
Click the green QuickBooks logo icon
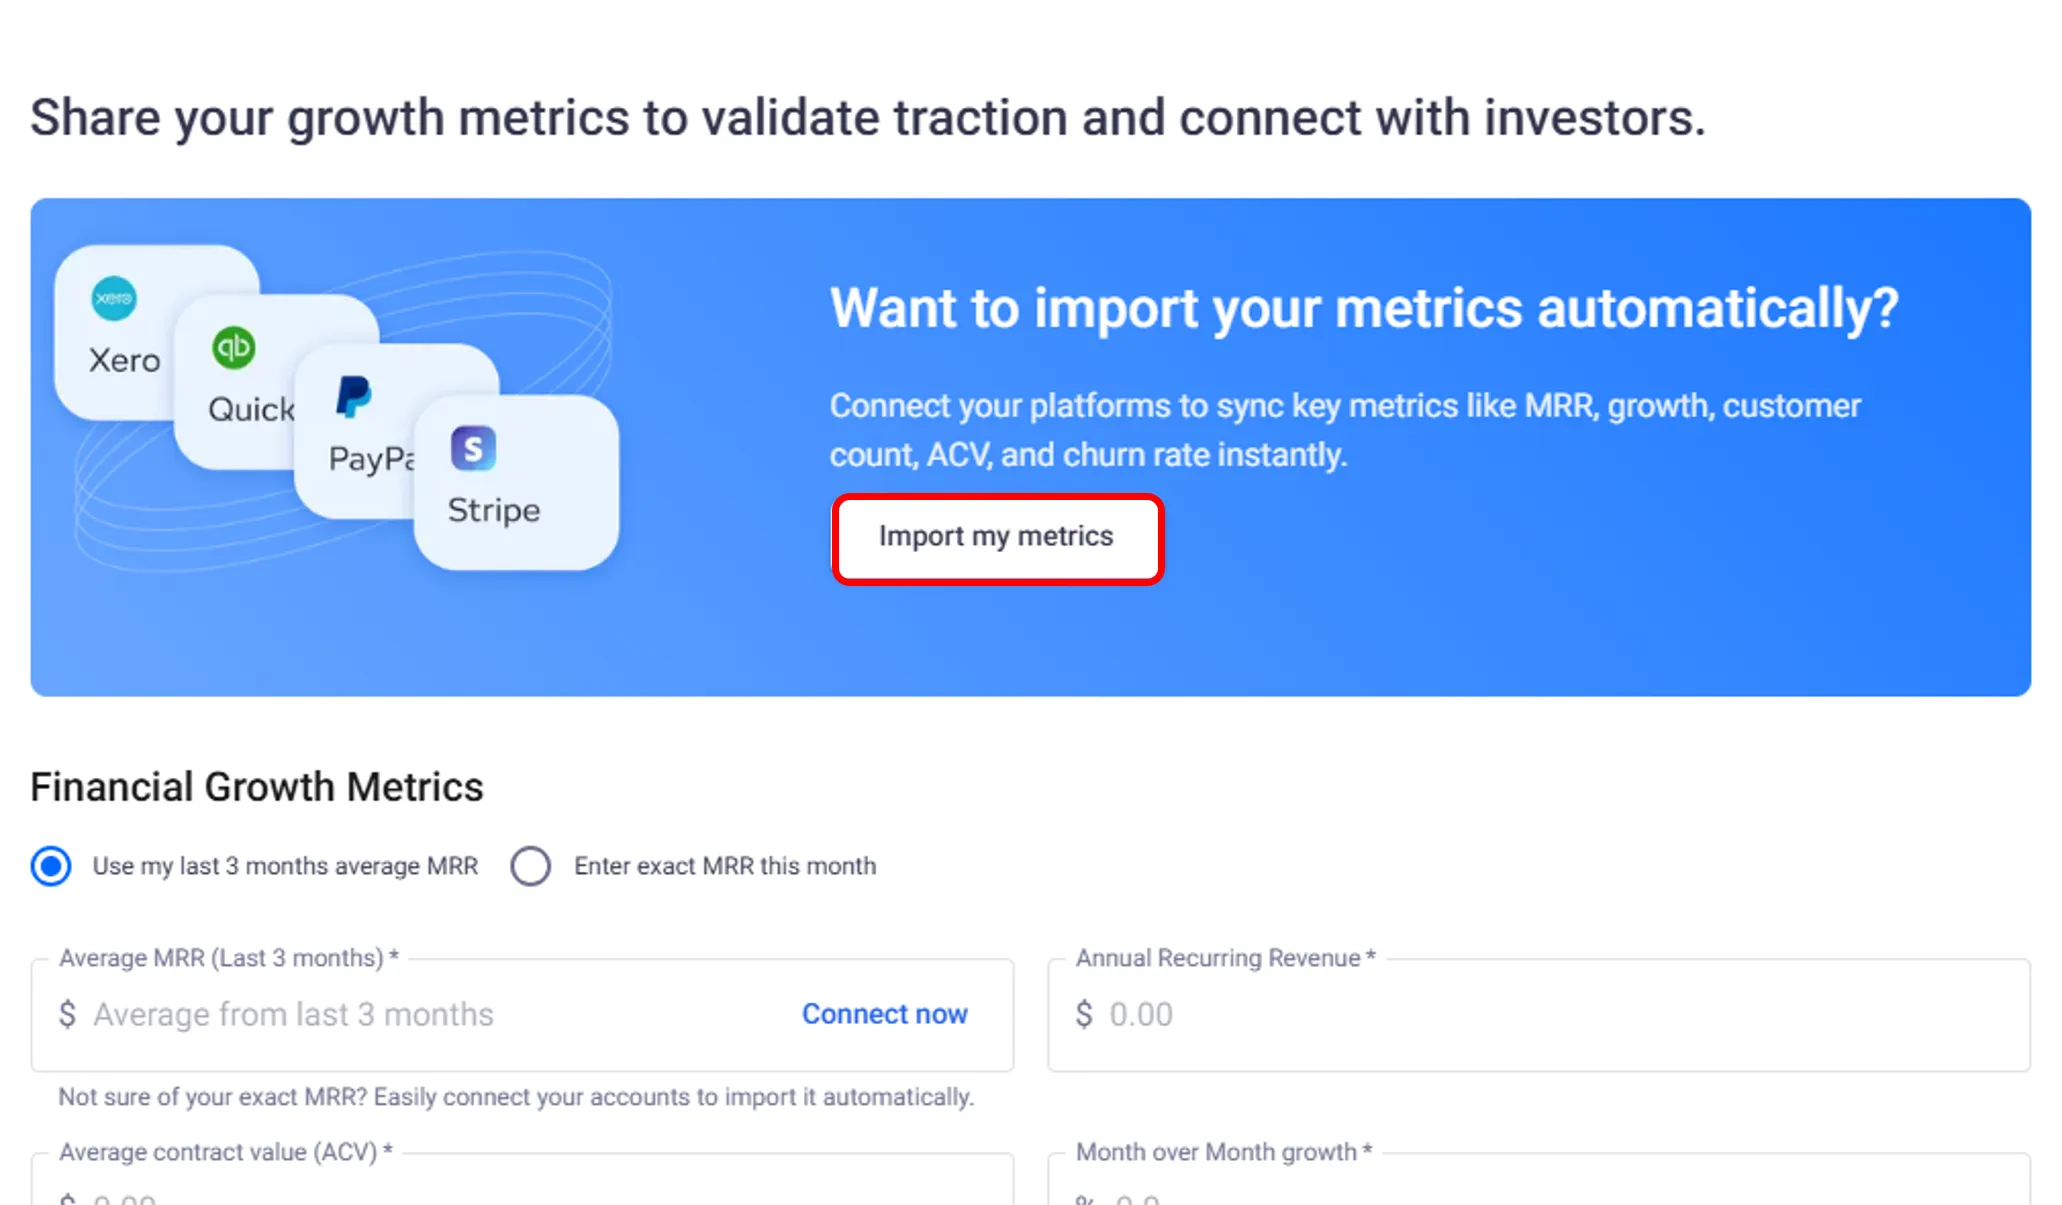coord(233,347)
